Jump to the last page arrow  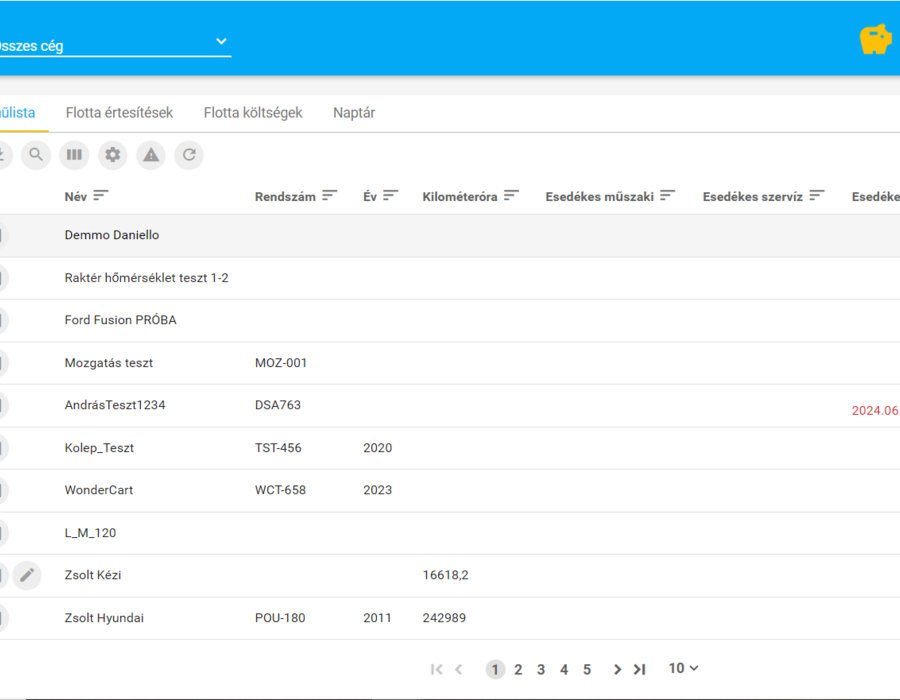(639, 670)
